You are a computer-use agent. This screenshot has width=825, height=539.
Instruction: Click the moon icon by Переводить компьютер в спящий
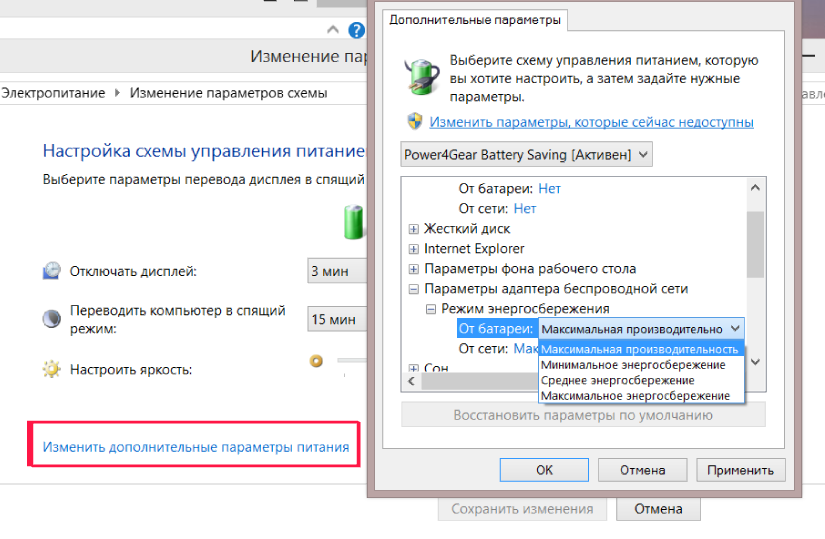click(52, 318)
